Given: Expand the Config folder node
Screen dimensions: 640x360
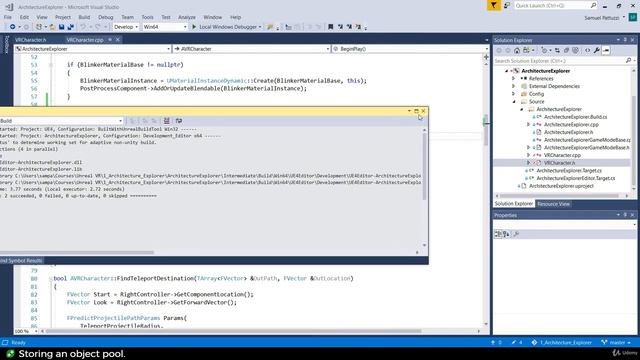Looking at the screenshot, I should [513, 94].
